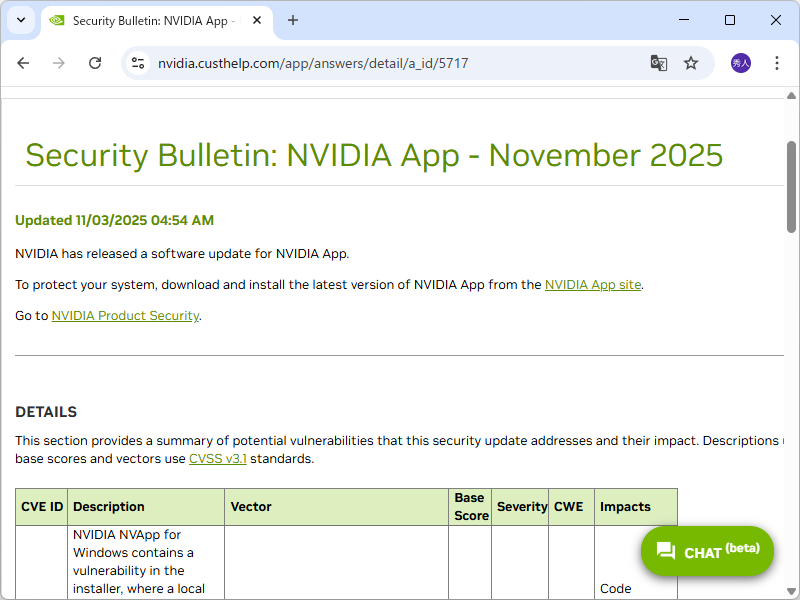Click the 'CWE' column header
The width and height of the screenshot is (800, 600).
(x=571, y=507)
